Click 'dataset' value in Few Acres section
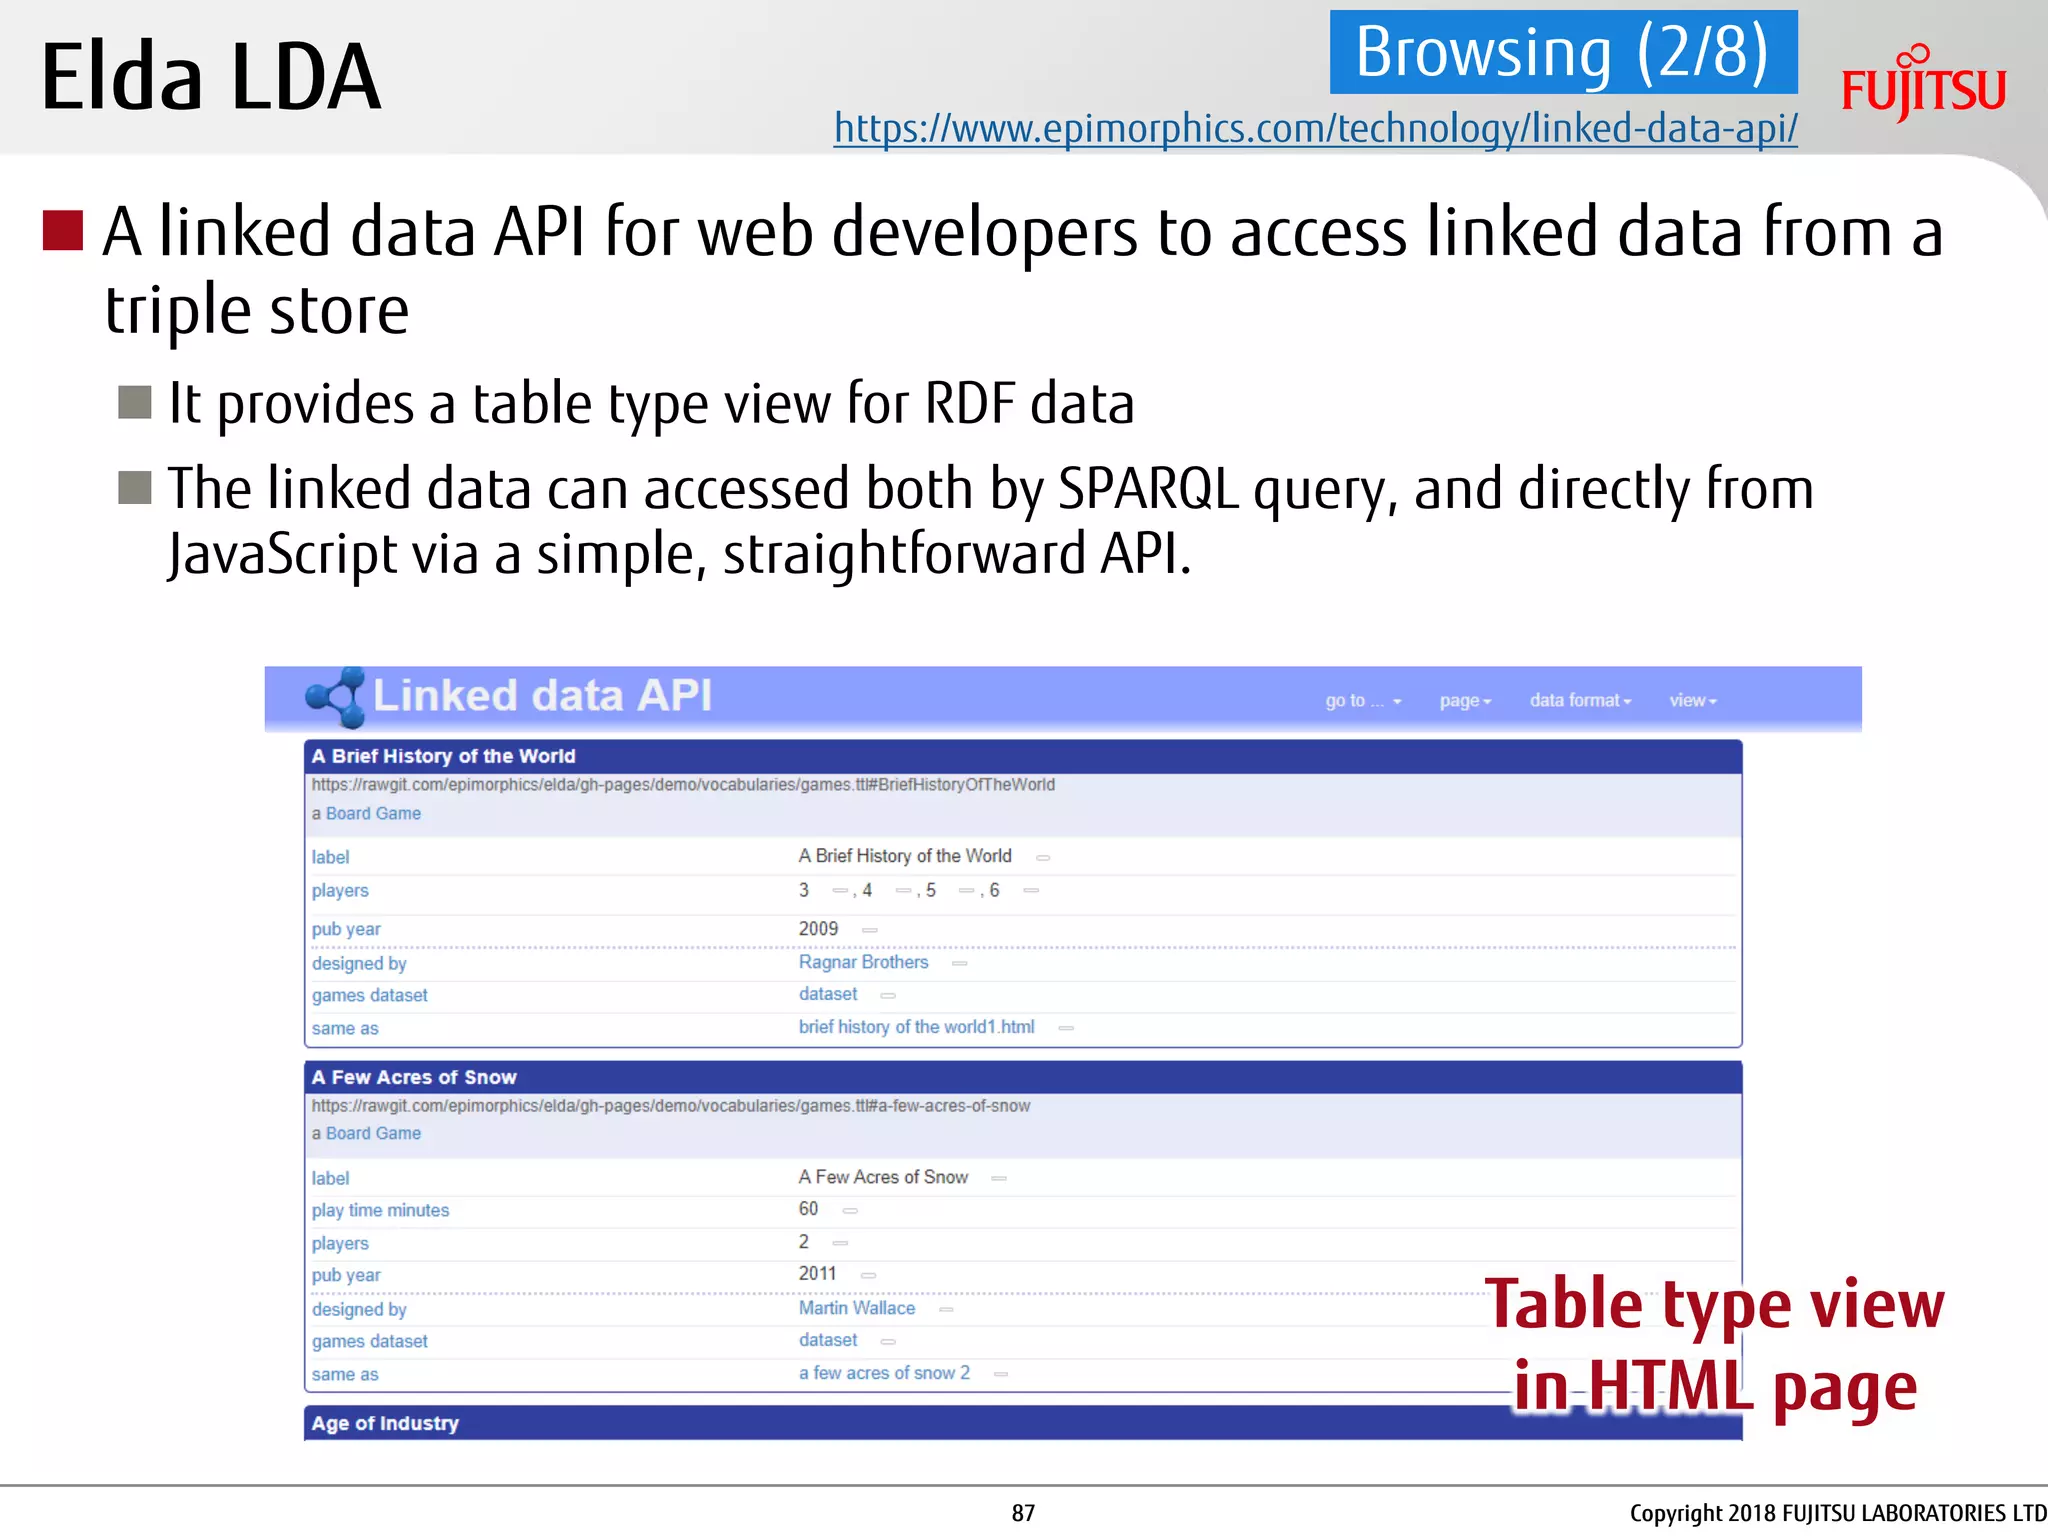 [x=828, y=1340]
